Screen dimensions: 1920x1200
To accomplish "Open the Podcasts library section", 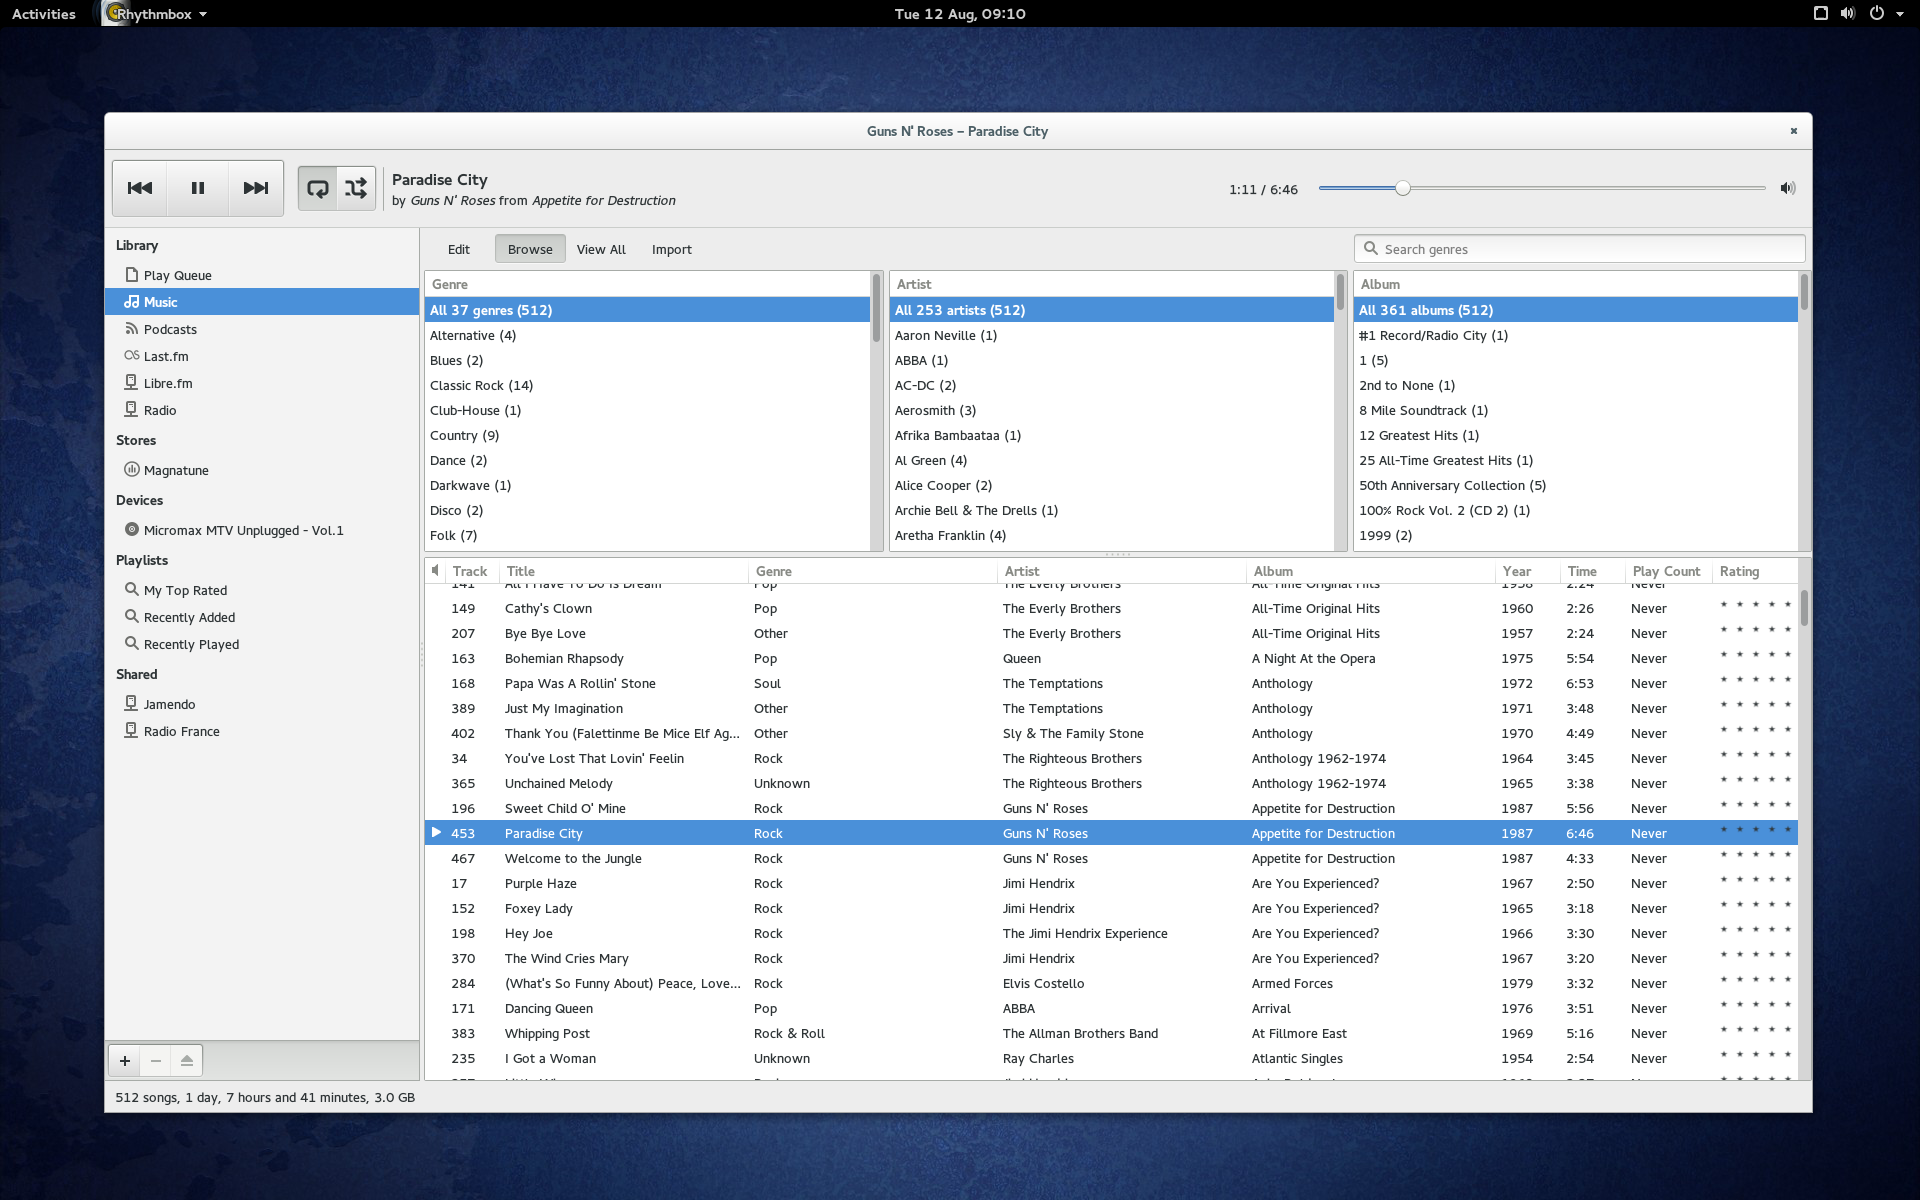I will point(170,329).
